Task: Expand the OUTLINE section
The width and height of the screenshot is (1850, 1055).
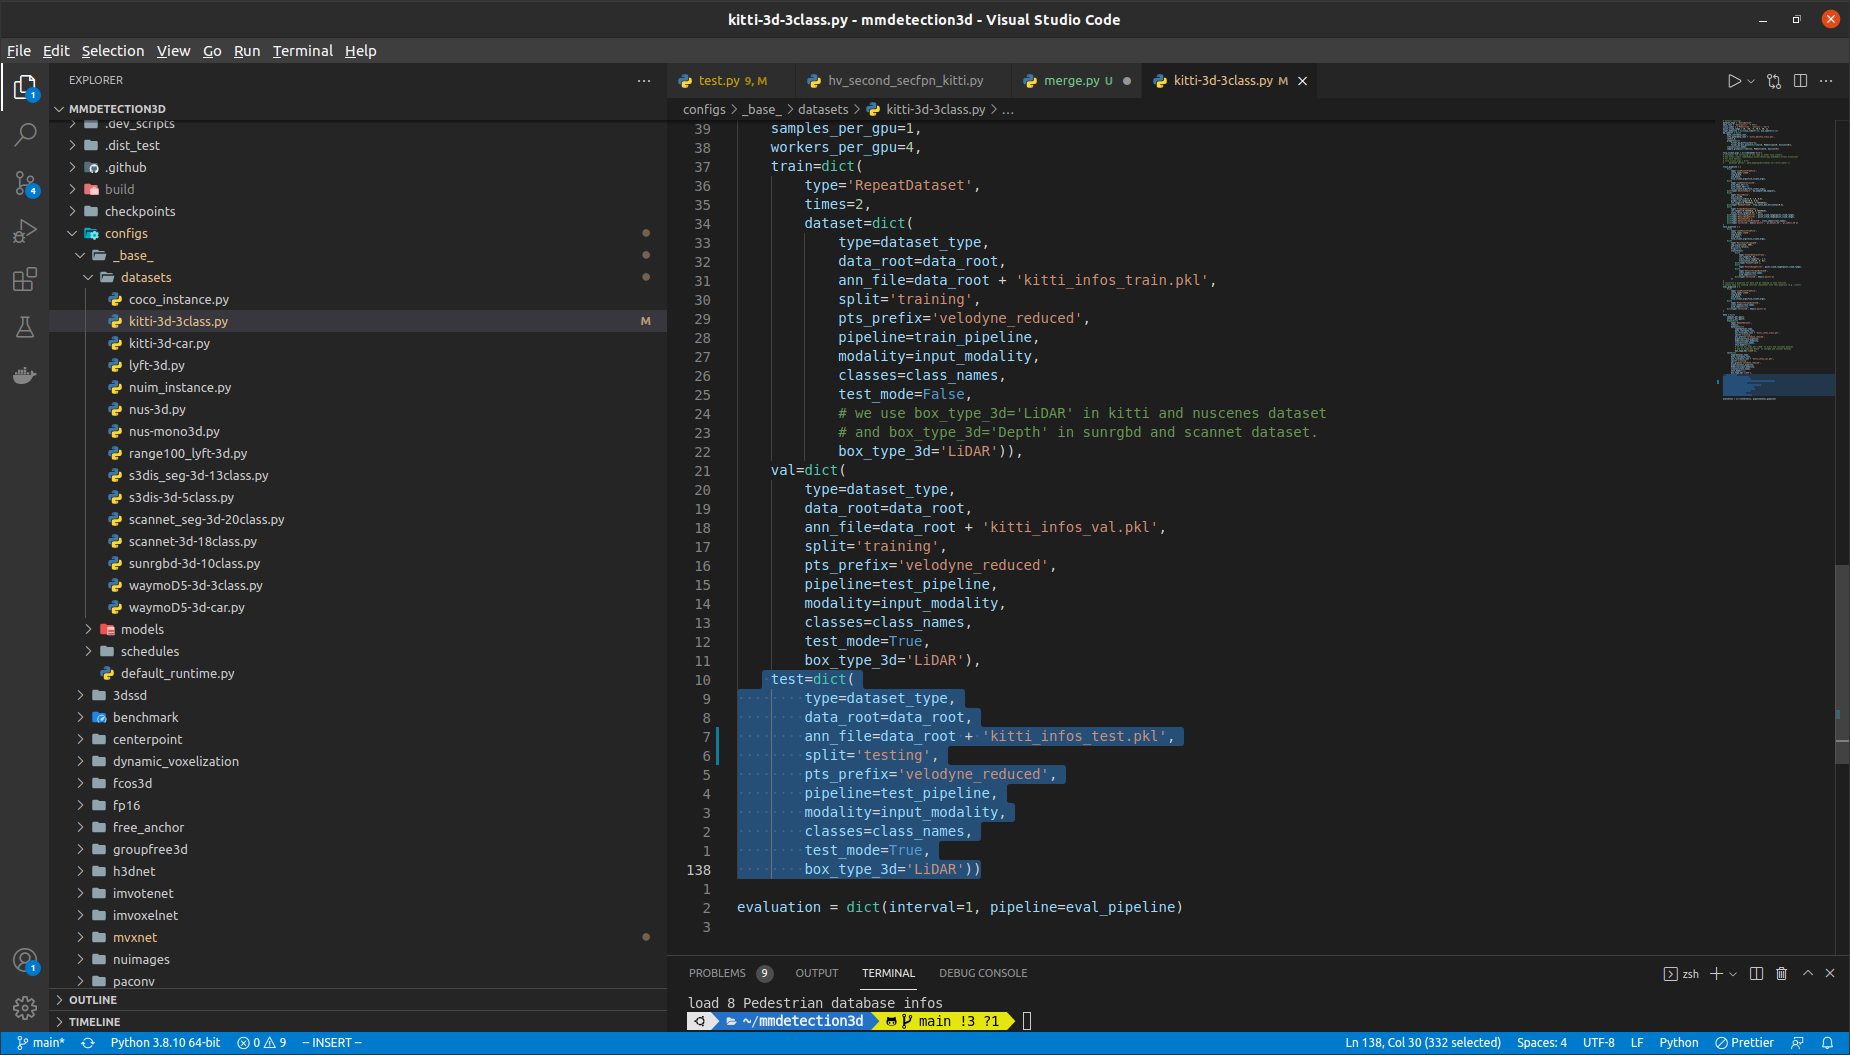Action: click(93, 999)
